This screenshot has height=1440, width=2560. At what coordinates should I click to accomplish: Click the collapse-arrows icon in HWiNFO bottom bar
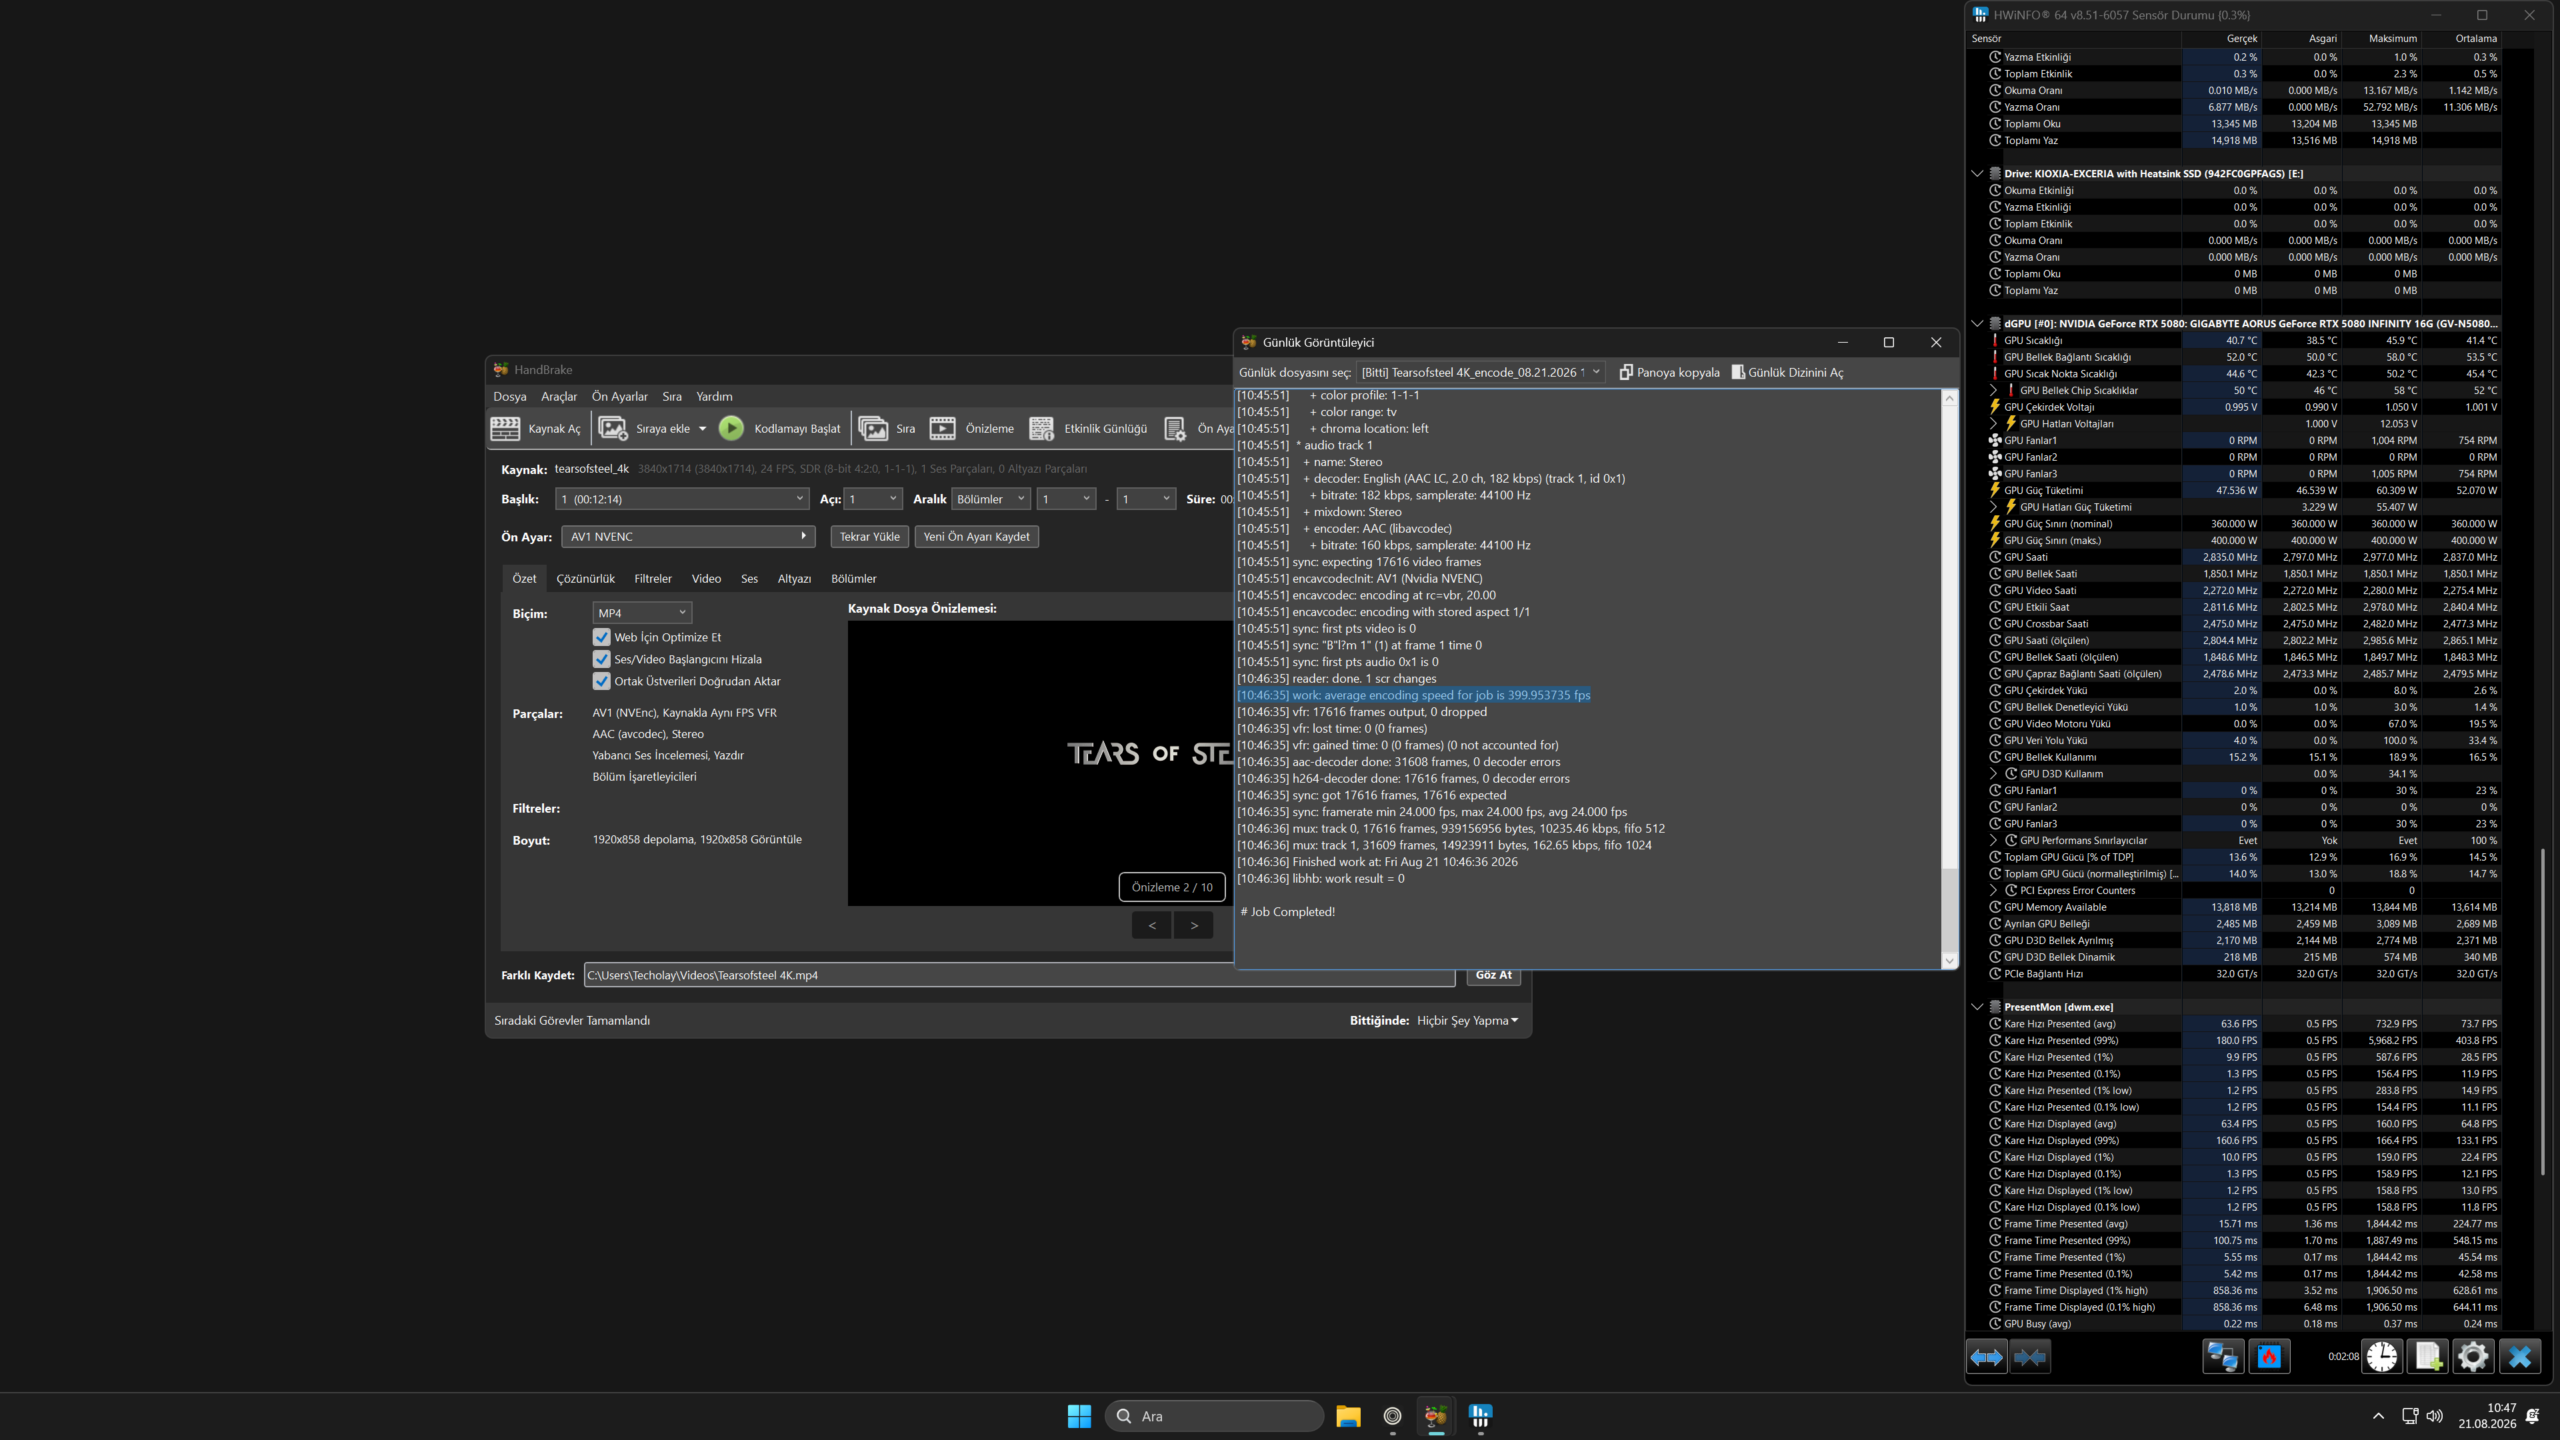(x=2030, y=1357)
